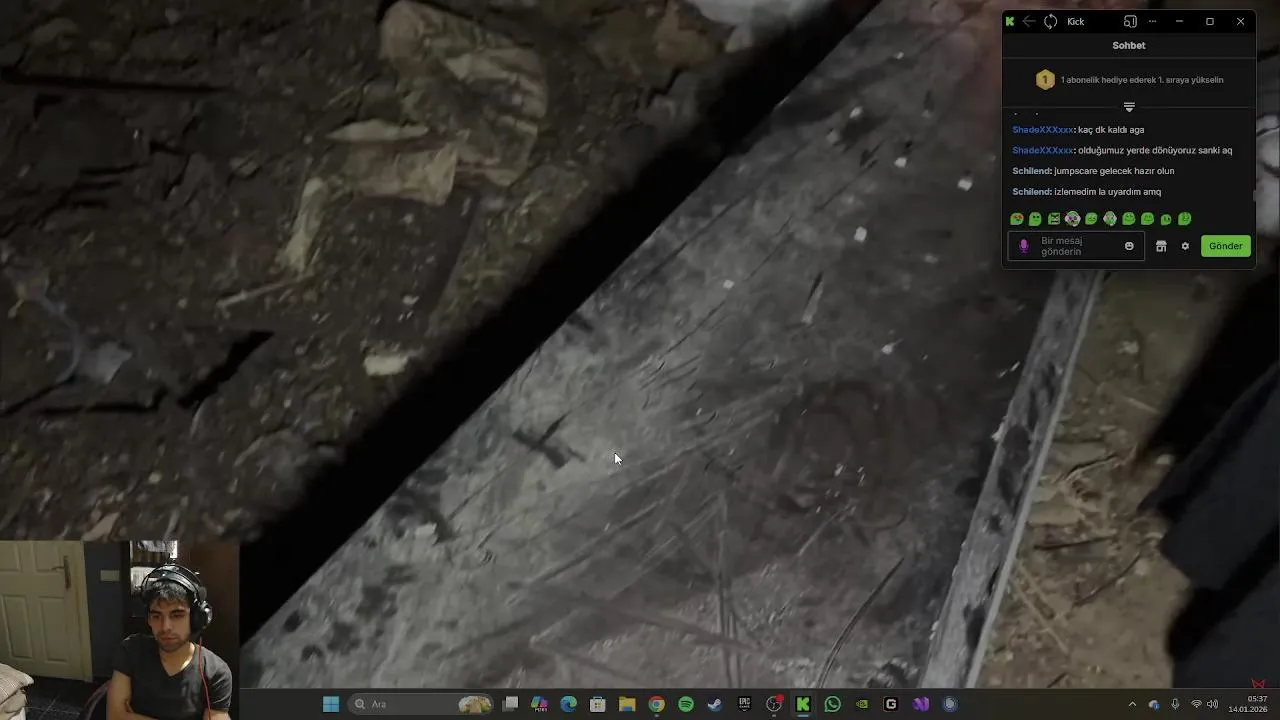Click the purple microphone icon in the message box
This screenshot has width=1280, height=720.
click(x=1023, y=246)
